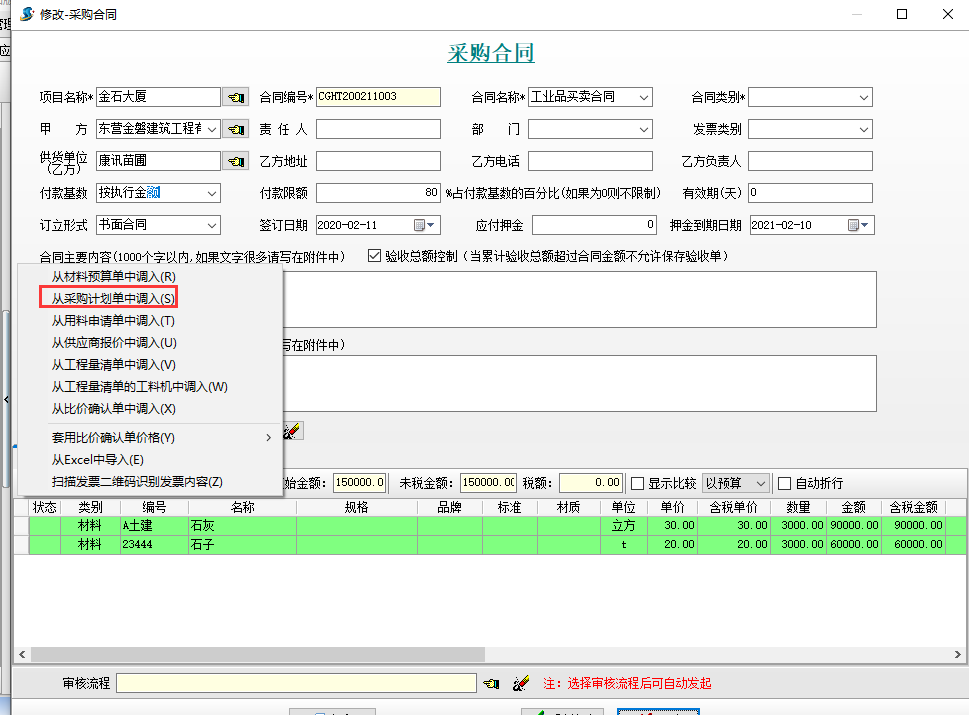Expand the 合同类别 dropdown

[864, 98]
